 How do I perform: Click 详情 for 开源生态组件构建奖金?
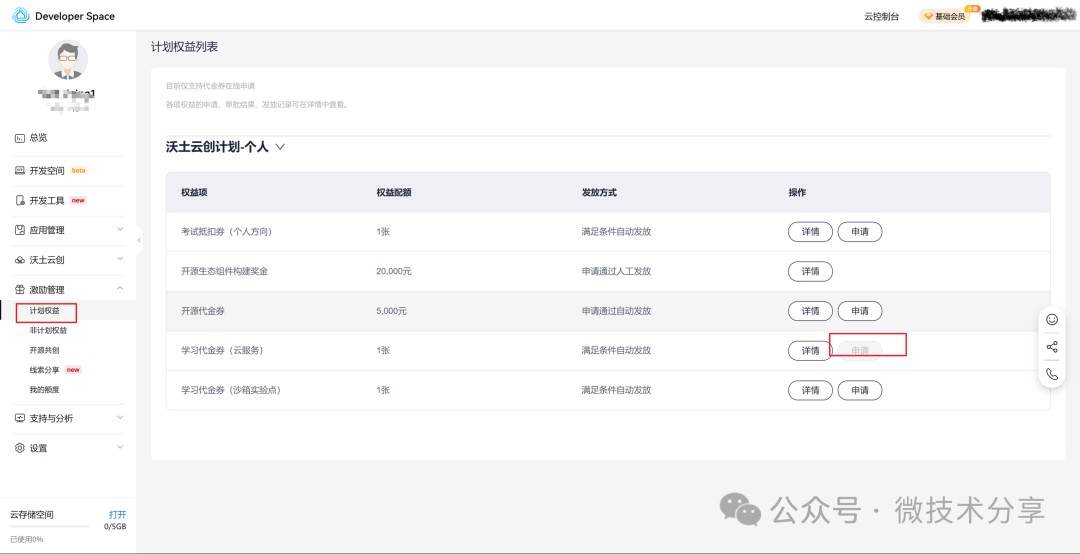pyautogui.click(x=811, y=271)
